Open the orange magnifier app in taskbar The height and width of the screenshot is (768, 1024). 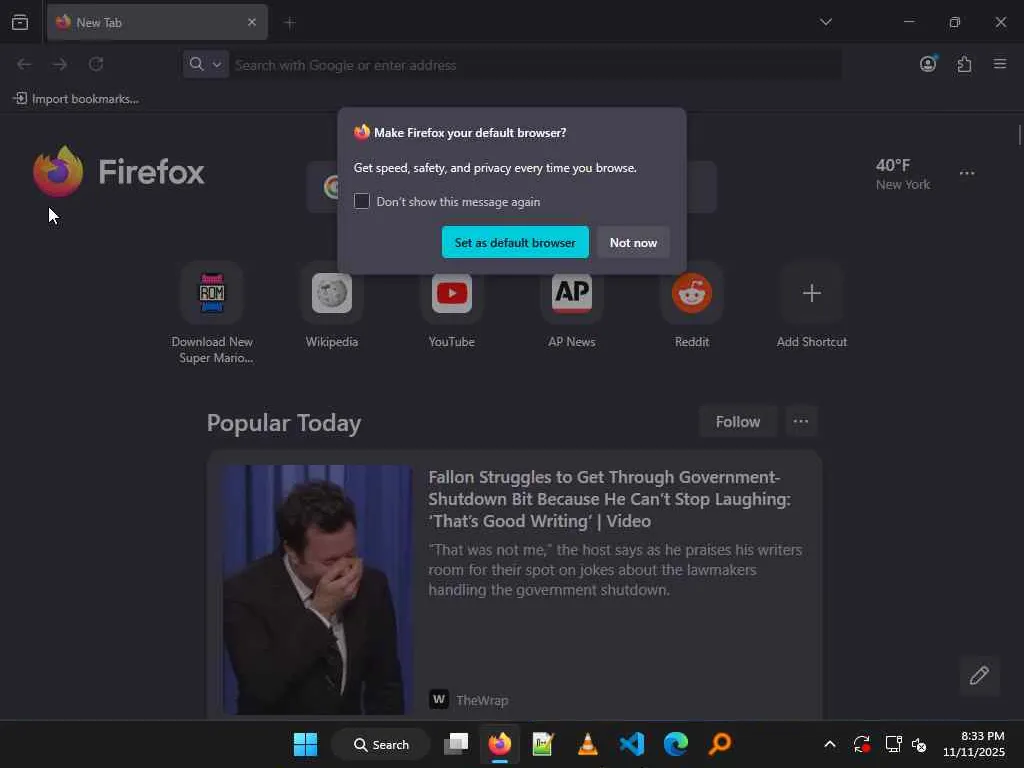[720, 744]
